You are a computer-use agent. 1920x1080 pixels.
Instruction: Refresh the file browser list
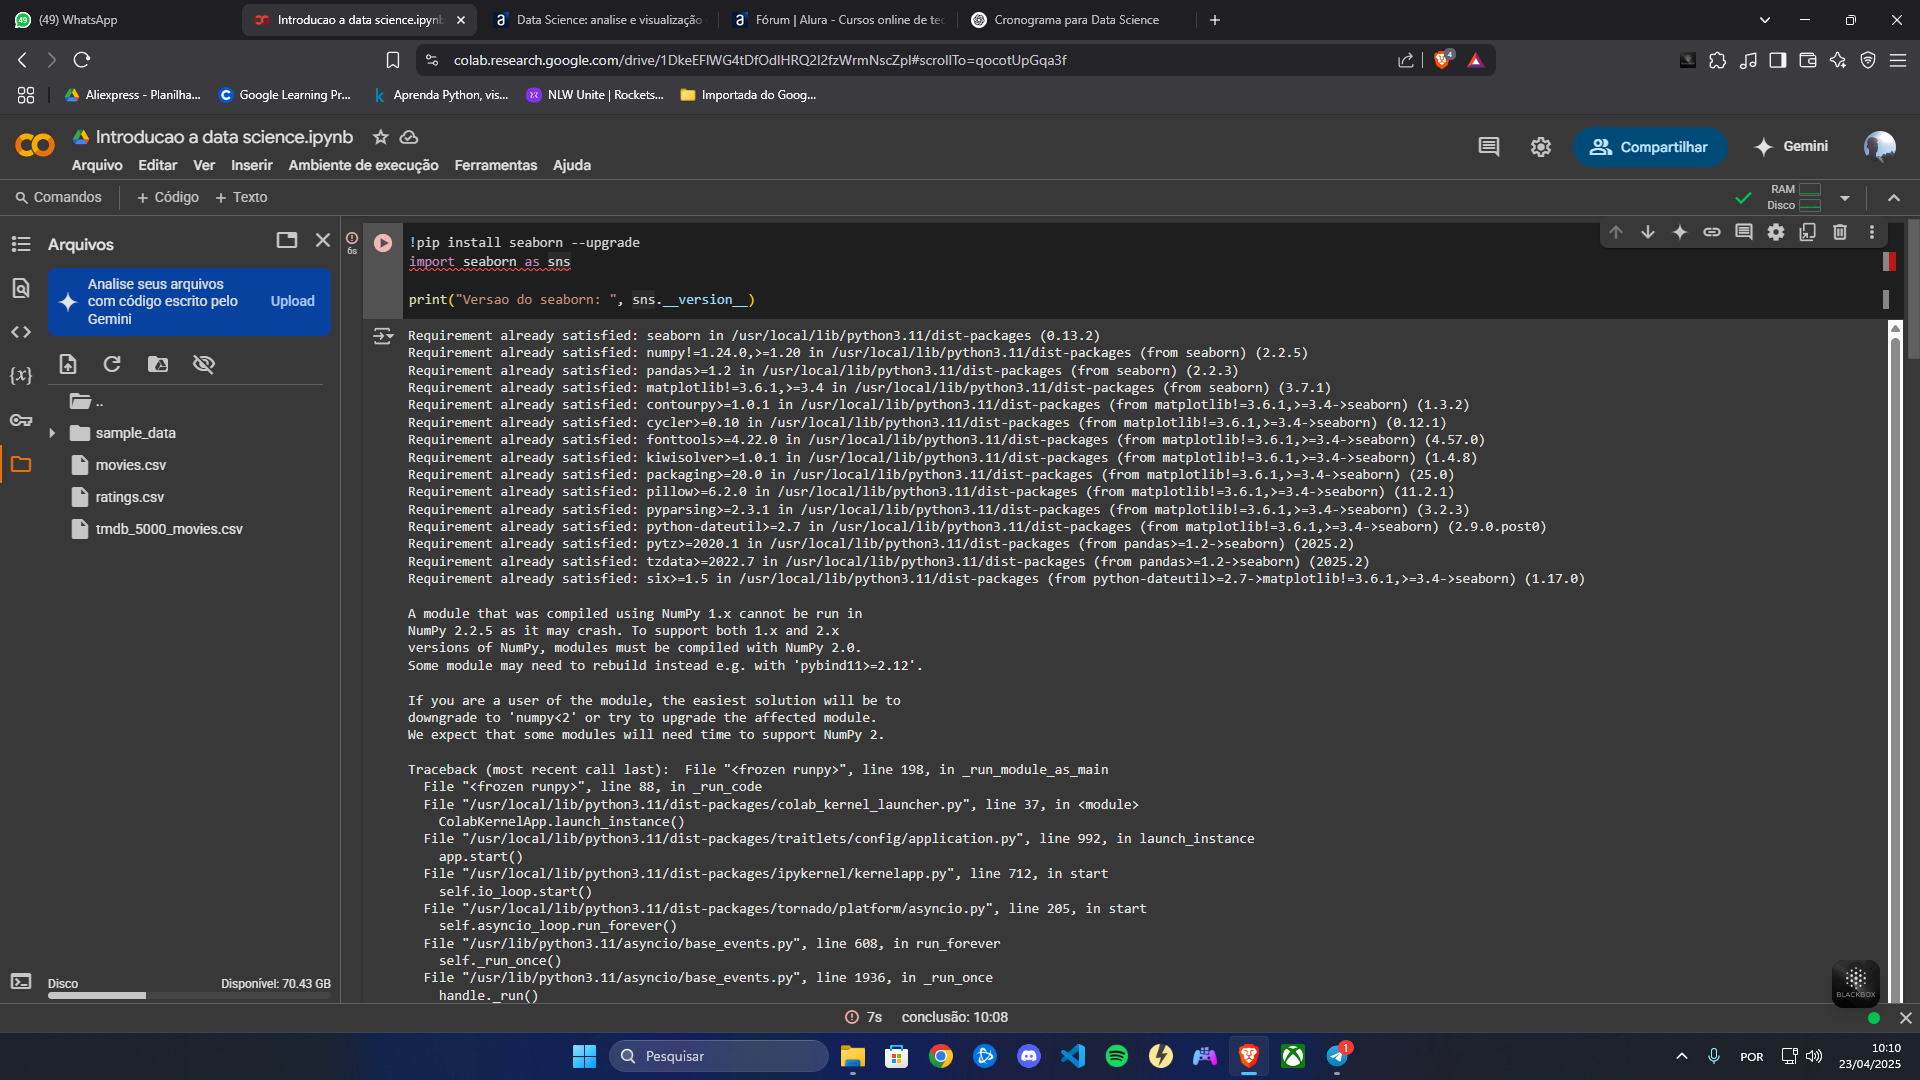[112, 364]
